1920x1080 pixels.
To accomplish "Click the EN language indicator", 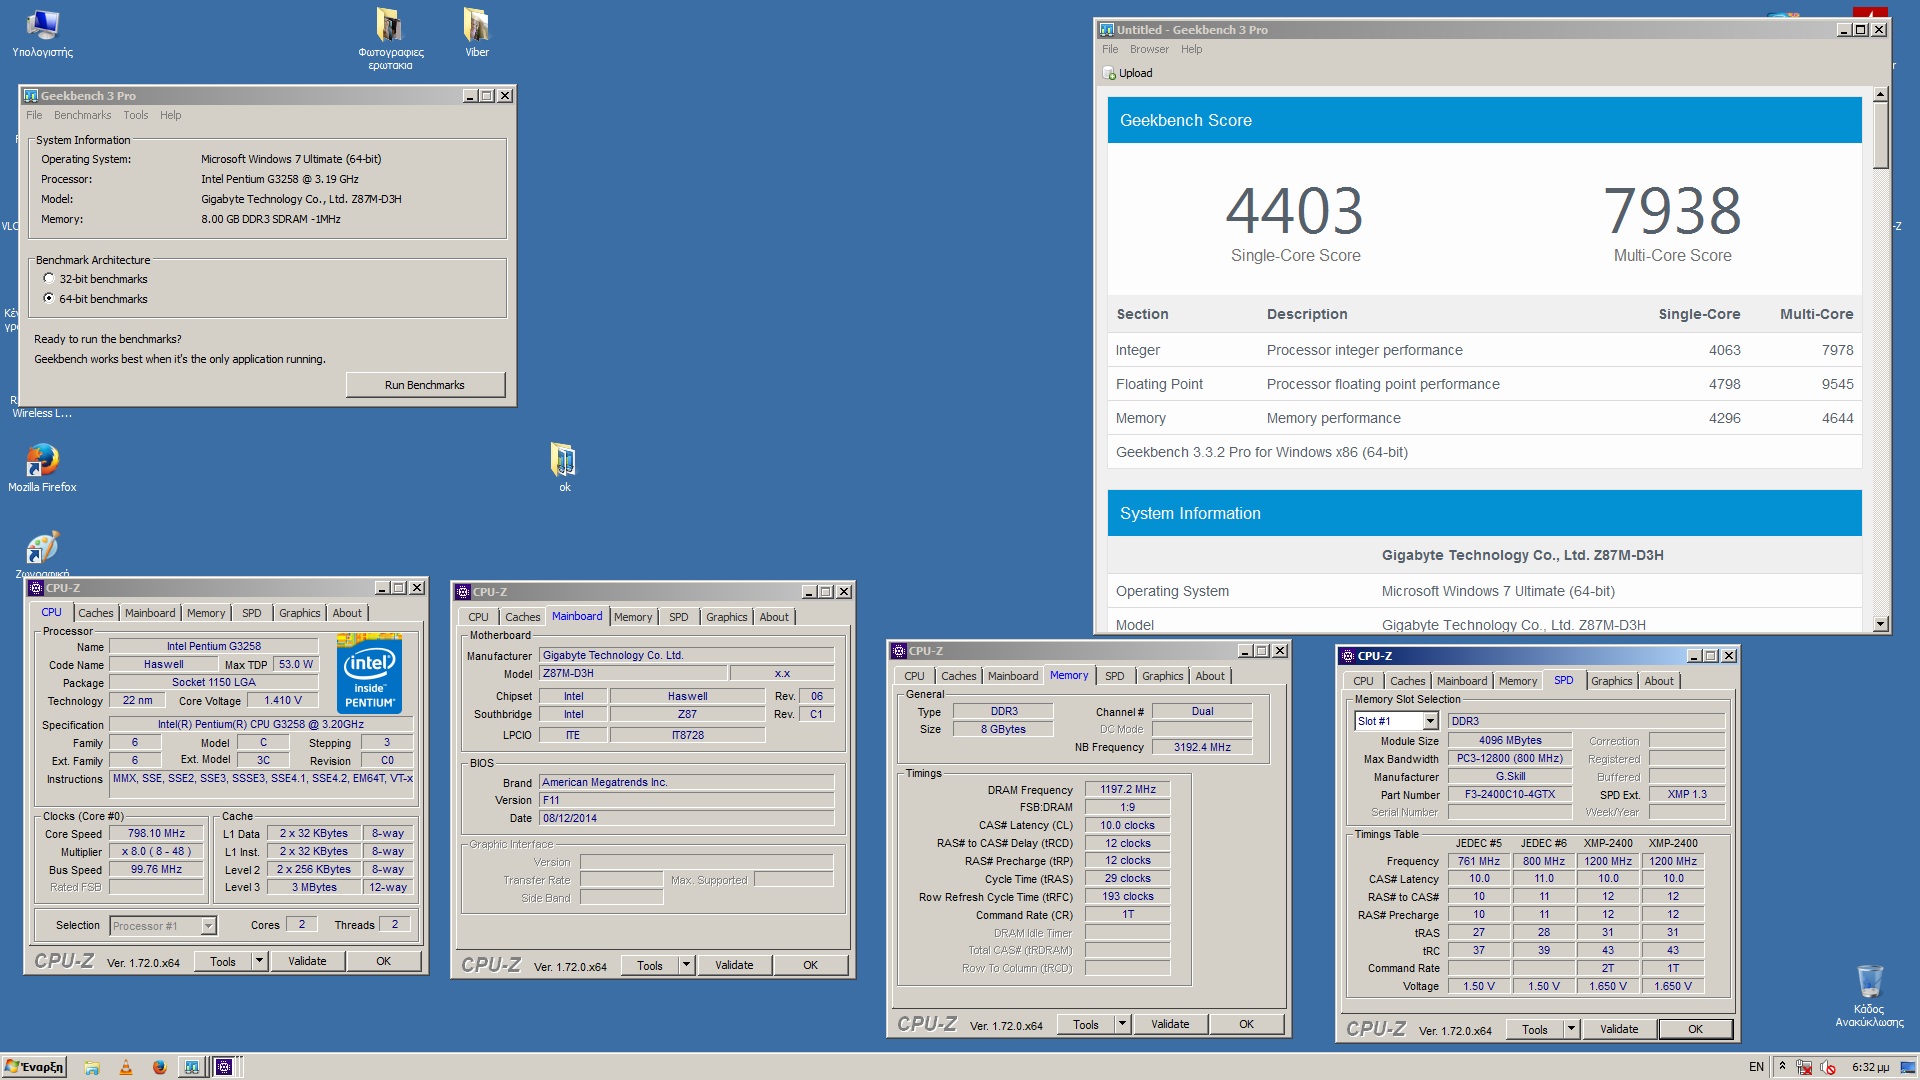I will [x=1756, y=1067].
